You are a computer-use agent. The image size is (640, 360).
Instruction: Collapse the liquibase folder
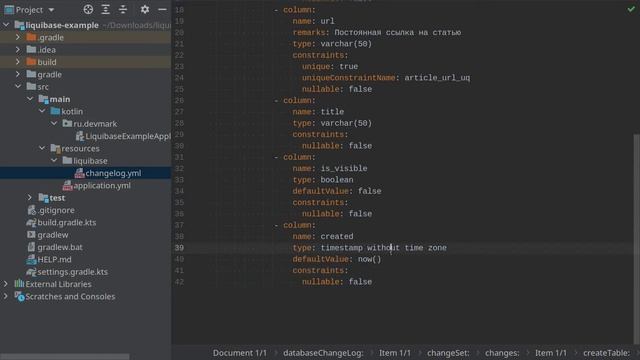coord(54,160)
